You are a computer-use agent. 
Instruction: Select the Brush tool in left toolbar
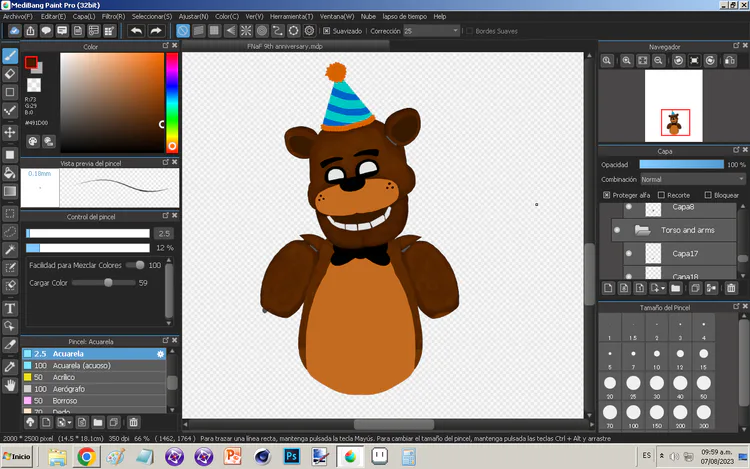tap(10, 56)
